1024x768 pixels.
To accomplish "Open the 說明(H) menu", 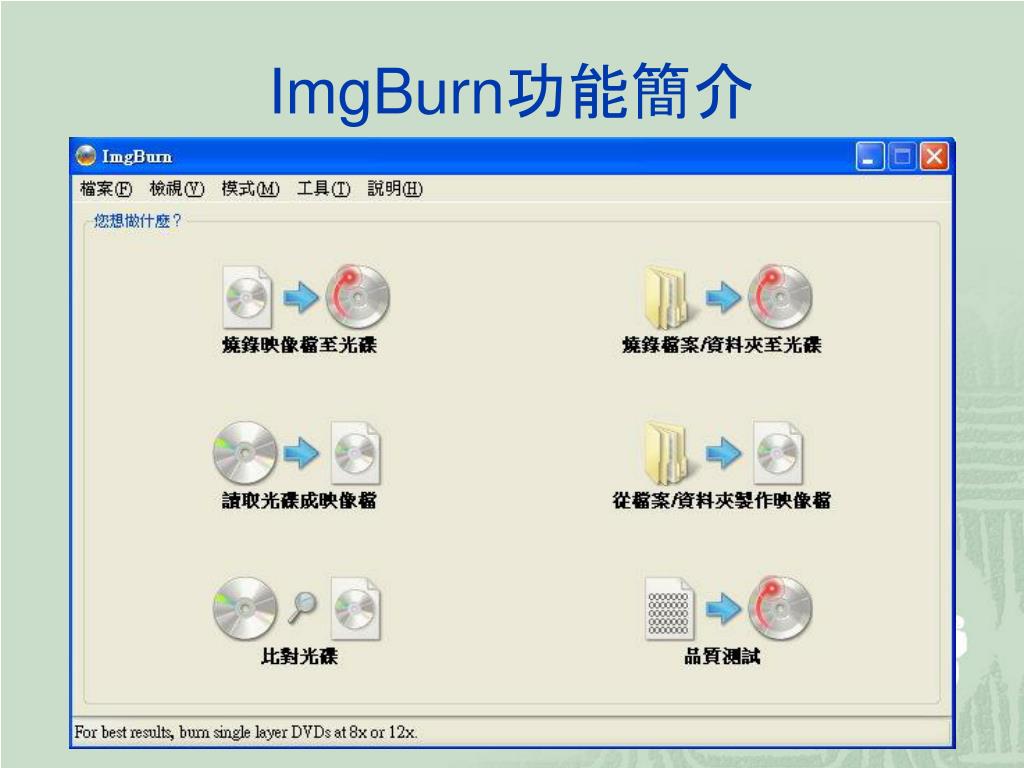I will (395, 189).
